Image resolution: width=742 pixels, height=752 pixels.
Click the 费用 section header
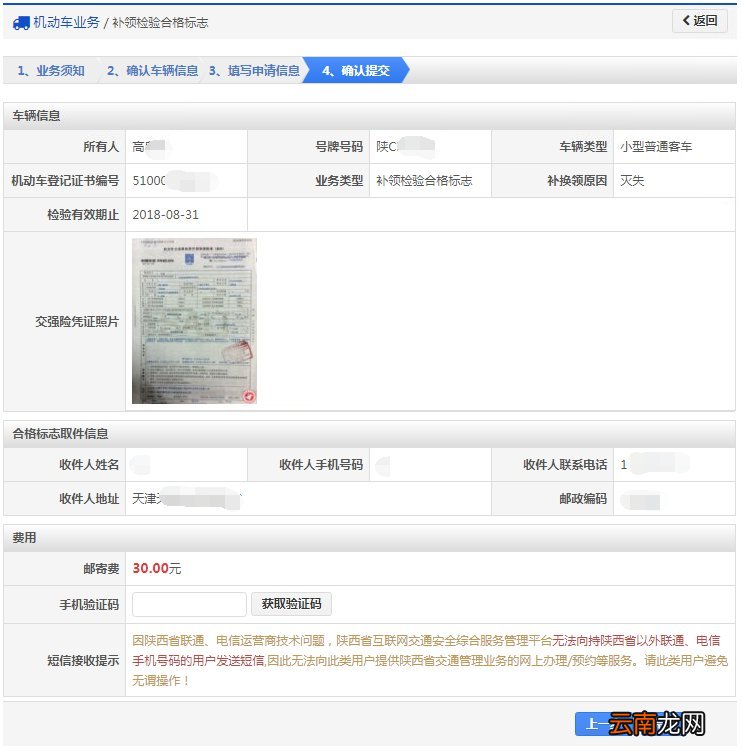coord(369,538)
